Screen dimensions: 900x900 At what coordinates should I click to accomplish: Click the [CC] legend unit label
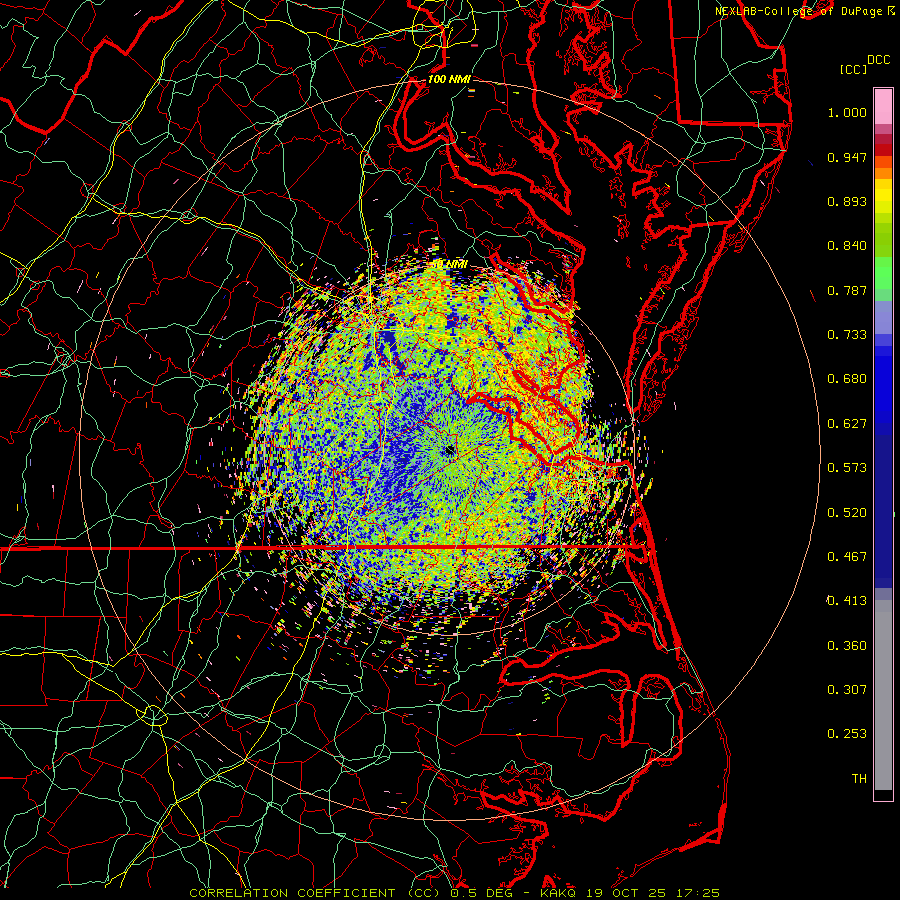tap(853, 69)
